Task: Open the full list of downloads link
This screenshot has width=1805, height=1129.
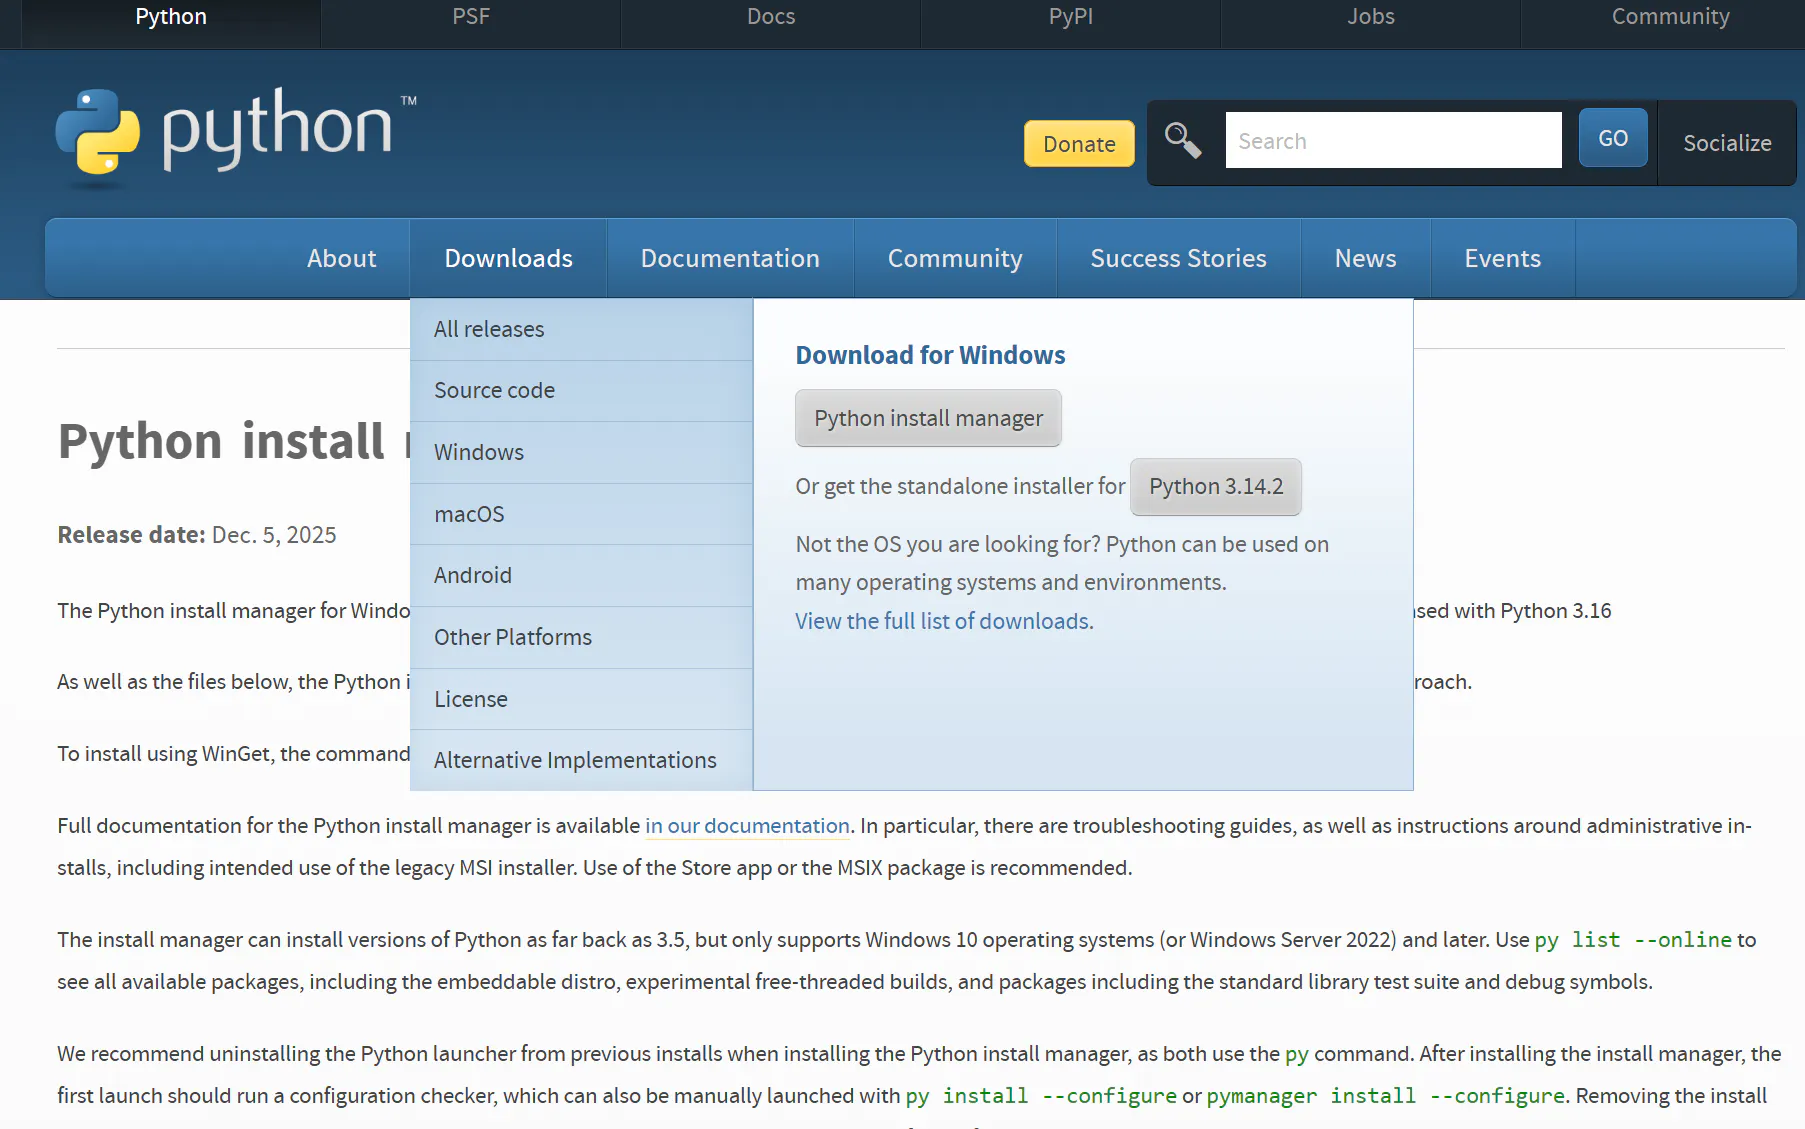Action: [x=941, y=621]
